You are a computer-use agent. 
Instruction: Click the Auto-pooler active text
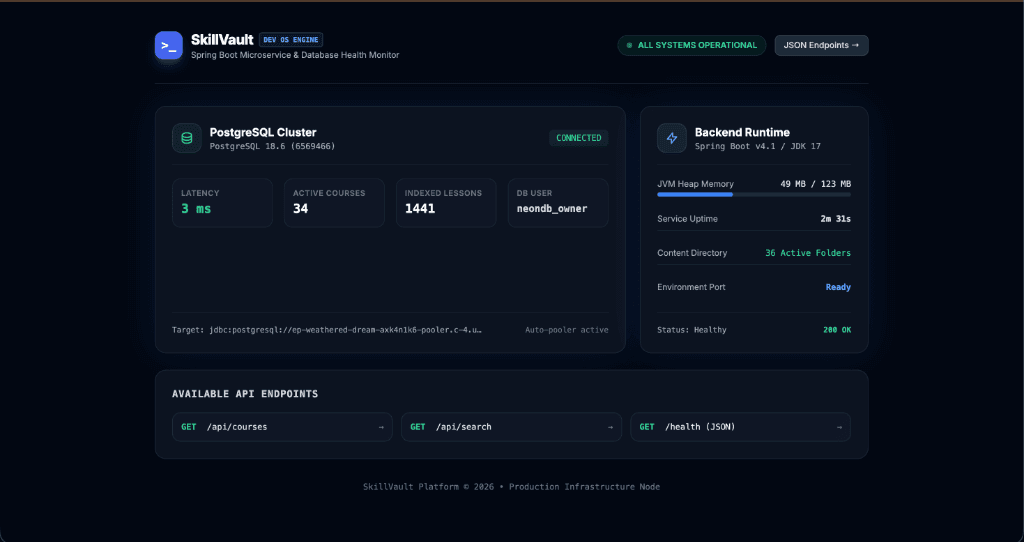click(x=567, y=330)
